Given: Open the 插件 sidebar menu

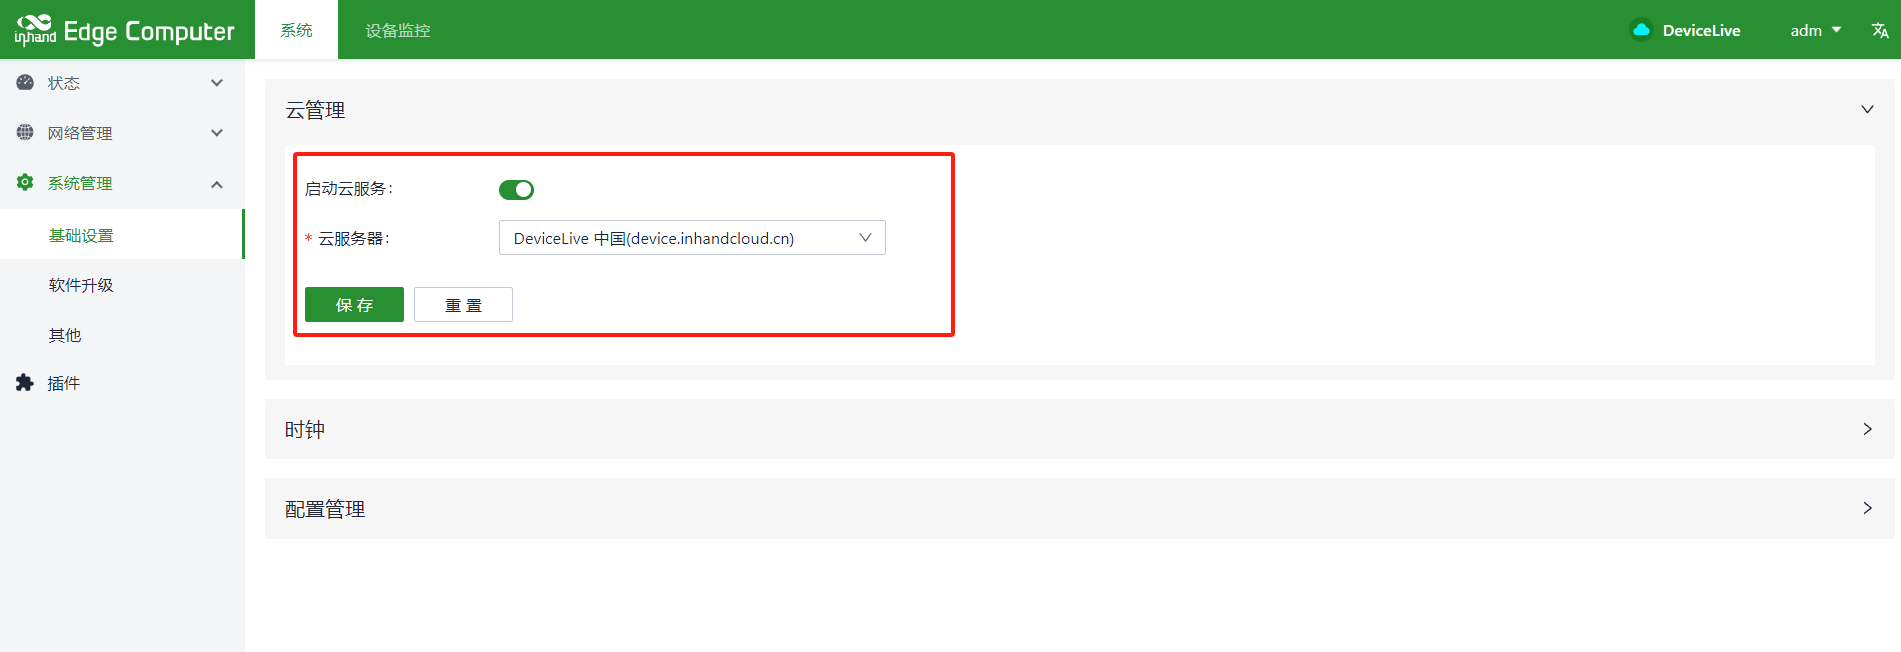Looking at the screenshot, I should [122, 383].
